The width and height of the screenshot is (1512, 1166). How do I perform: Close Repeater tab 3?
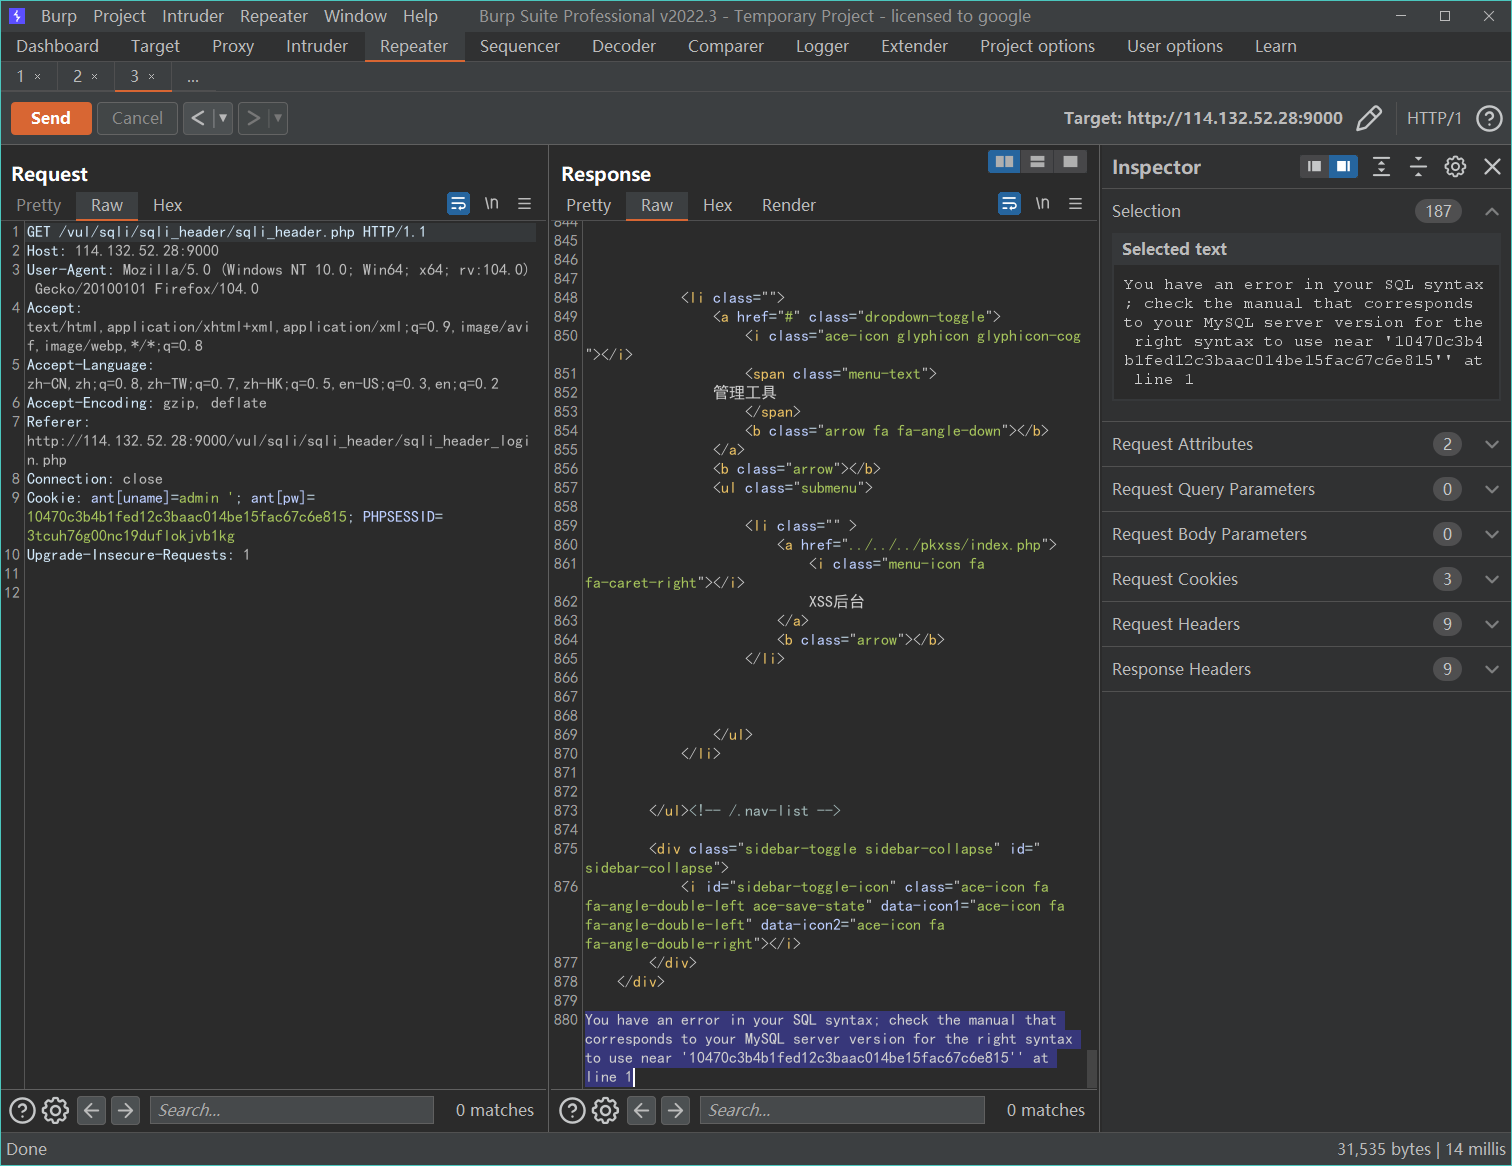152,76
